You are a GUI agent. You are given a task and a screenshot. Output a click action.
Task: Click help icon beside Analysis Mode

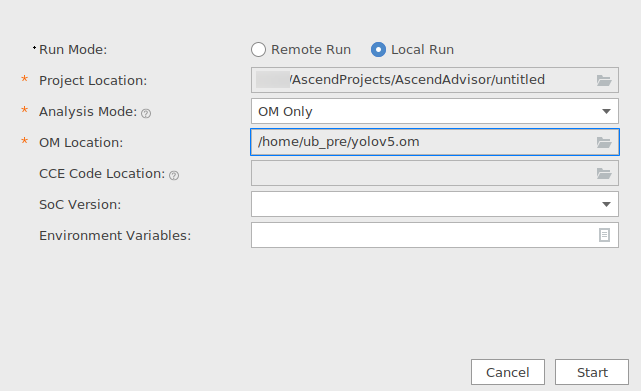click(x=146, y=113)
